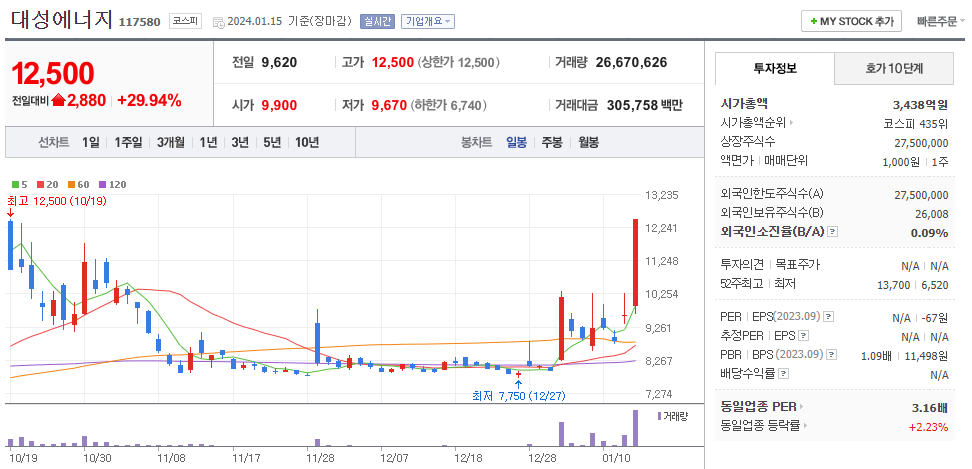Switch to the 호가10단계 tab
Viewport: 972px width, 469px height.
tap(894, 68)
